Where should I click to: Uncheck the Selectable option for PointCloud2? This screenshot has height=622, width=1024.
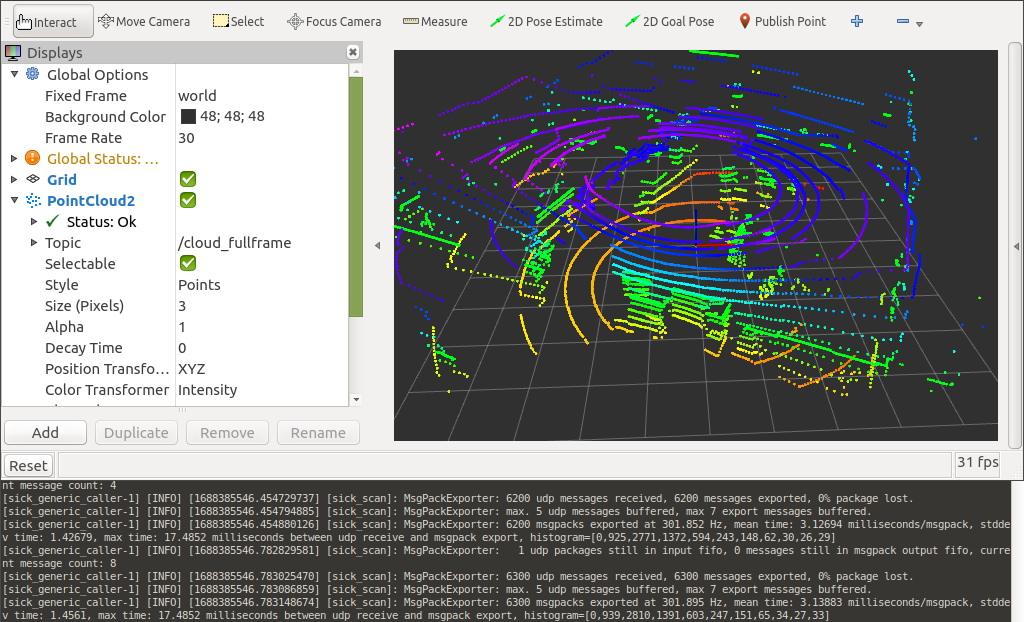point(187,263)
